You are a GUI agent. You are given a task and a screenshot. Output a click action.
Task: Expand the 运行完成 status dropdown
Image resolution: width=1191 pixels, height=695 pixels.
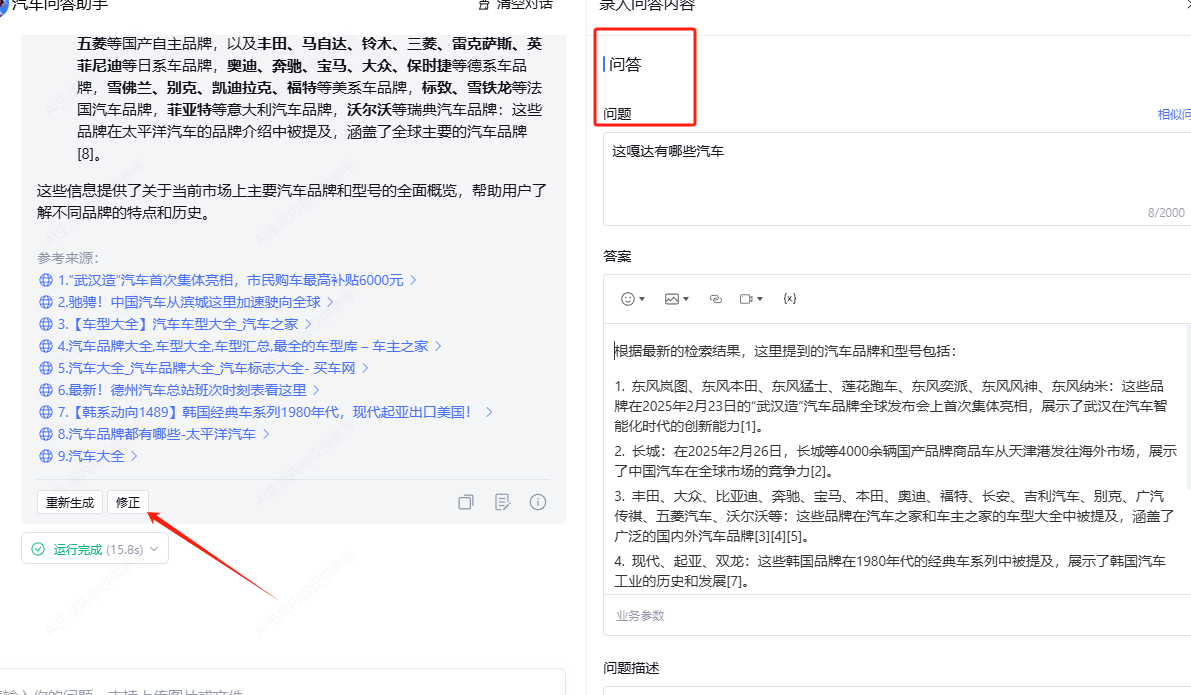click(154, 549)
